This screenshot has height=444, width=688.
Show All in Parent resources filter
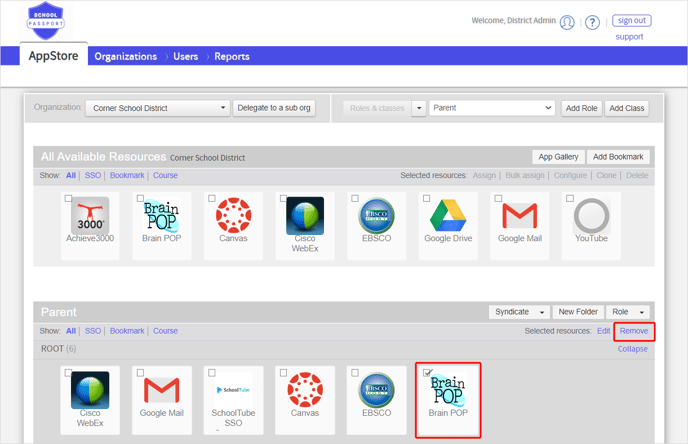[71, 331]
